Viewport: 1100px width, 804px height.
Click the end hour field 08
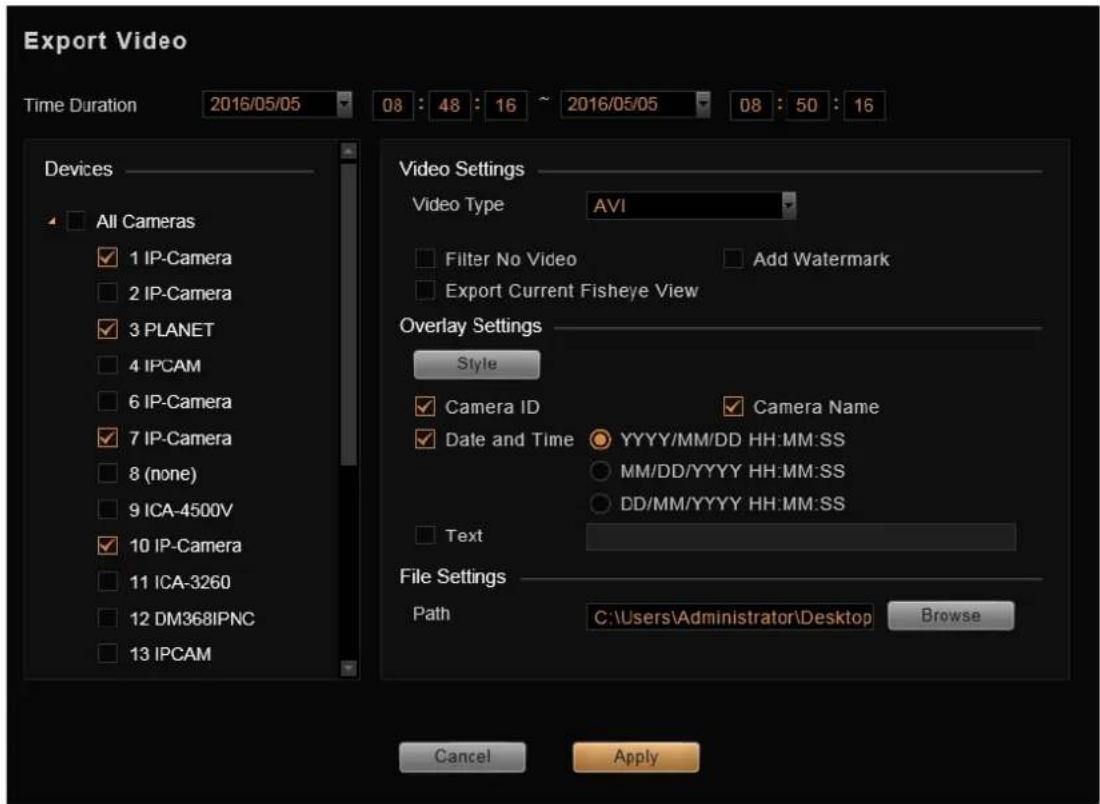751,105
